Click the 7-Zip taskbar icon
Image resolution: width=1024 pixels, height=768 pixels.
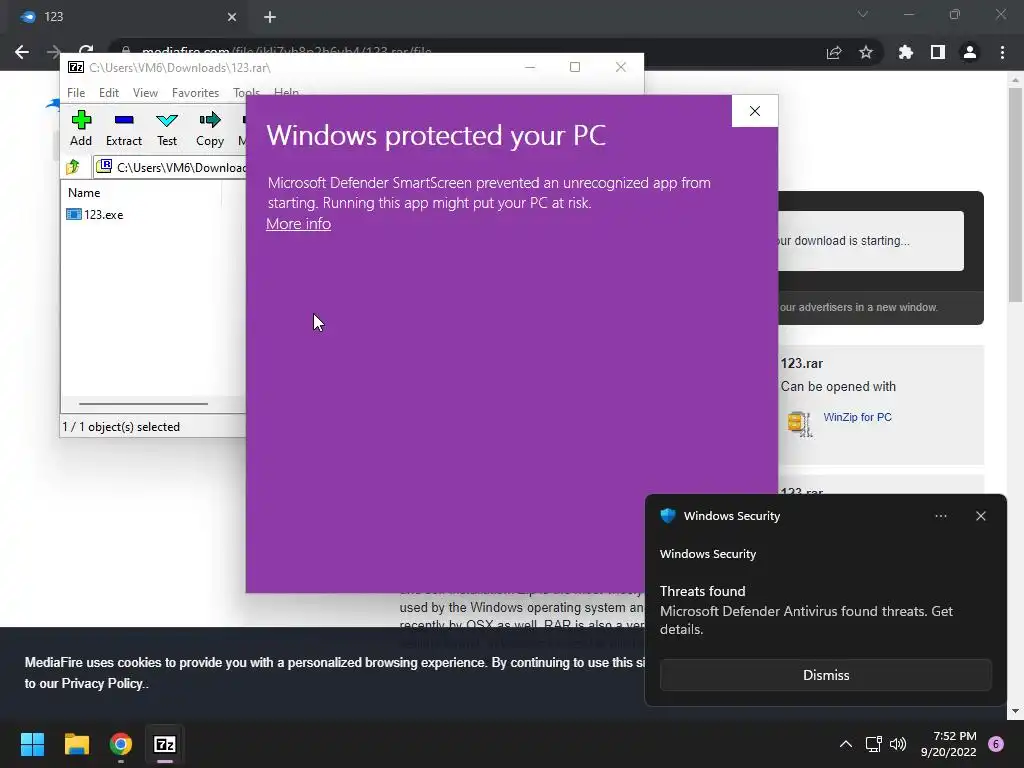(x=165, y=744)
